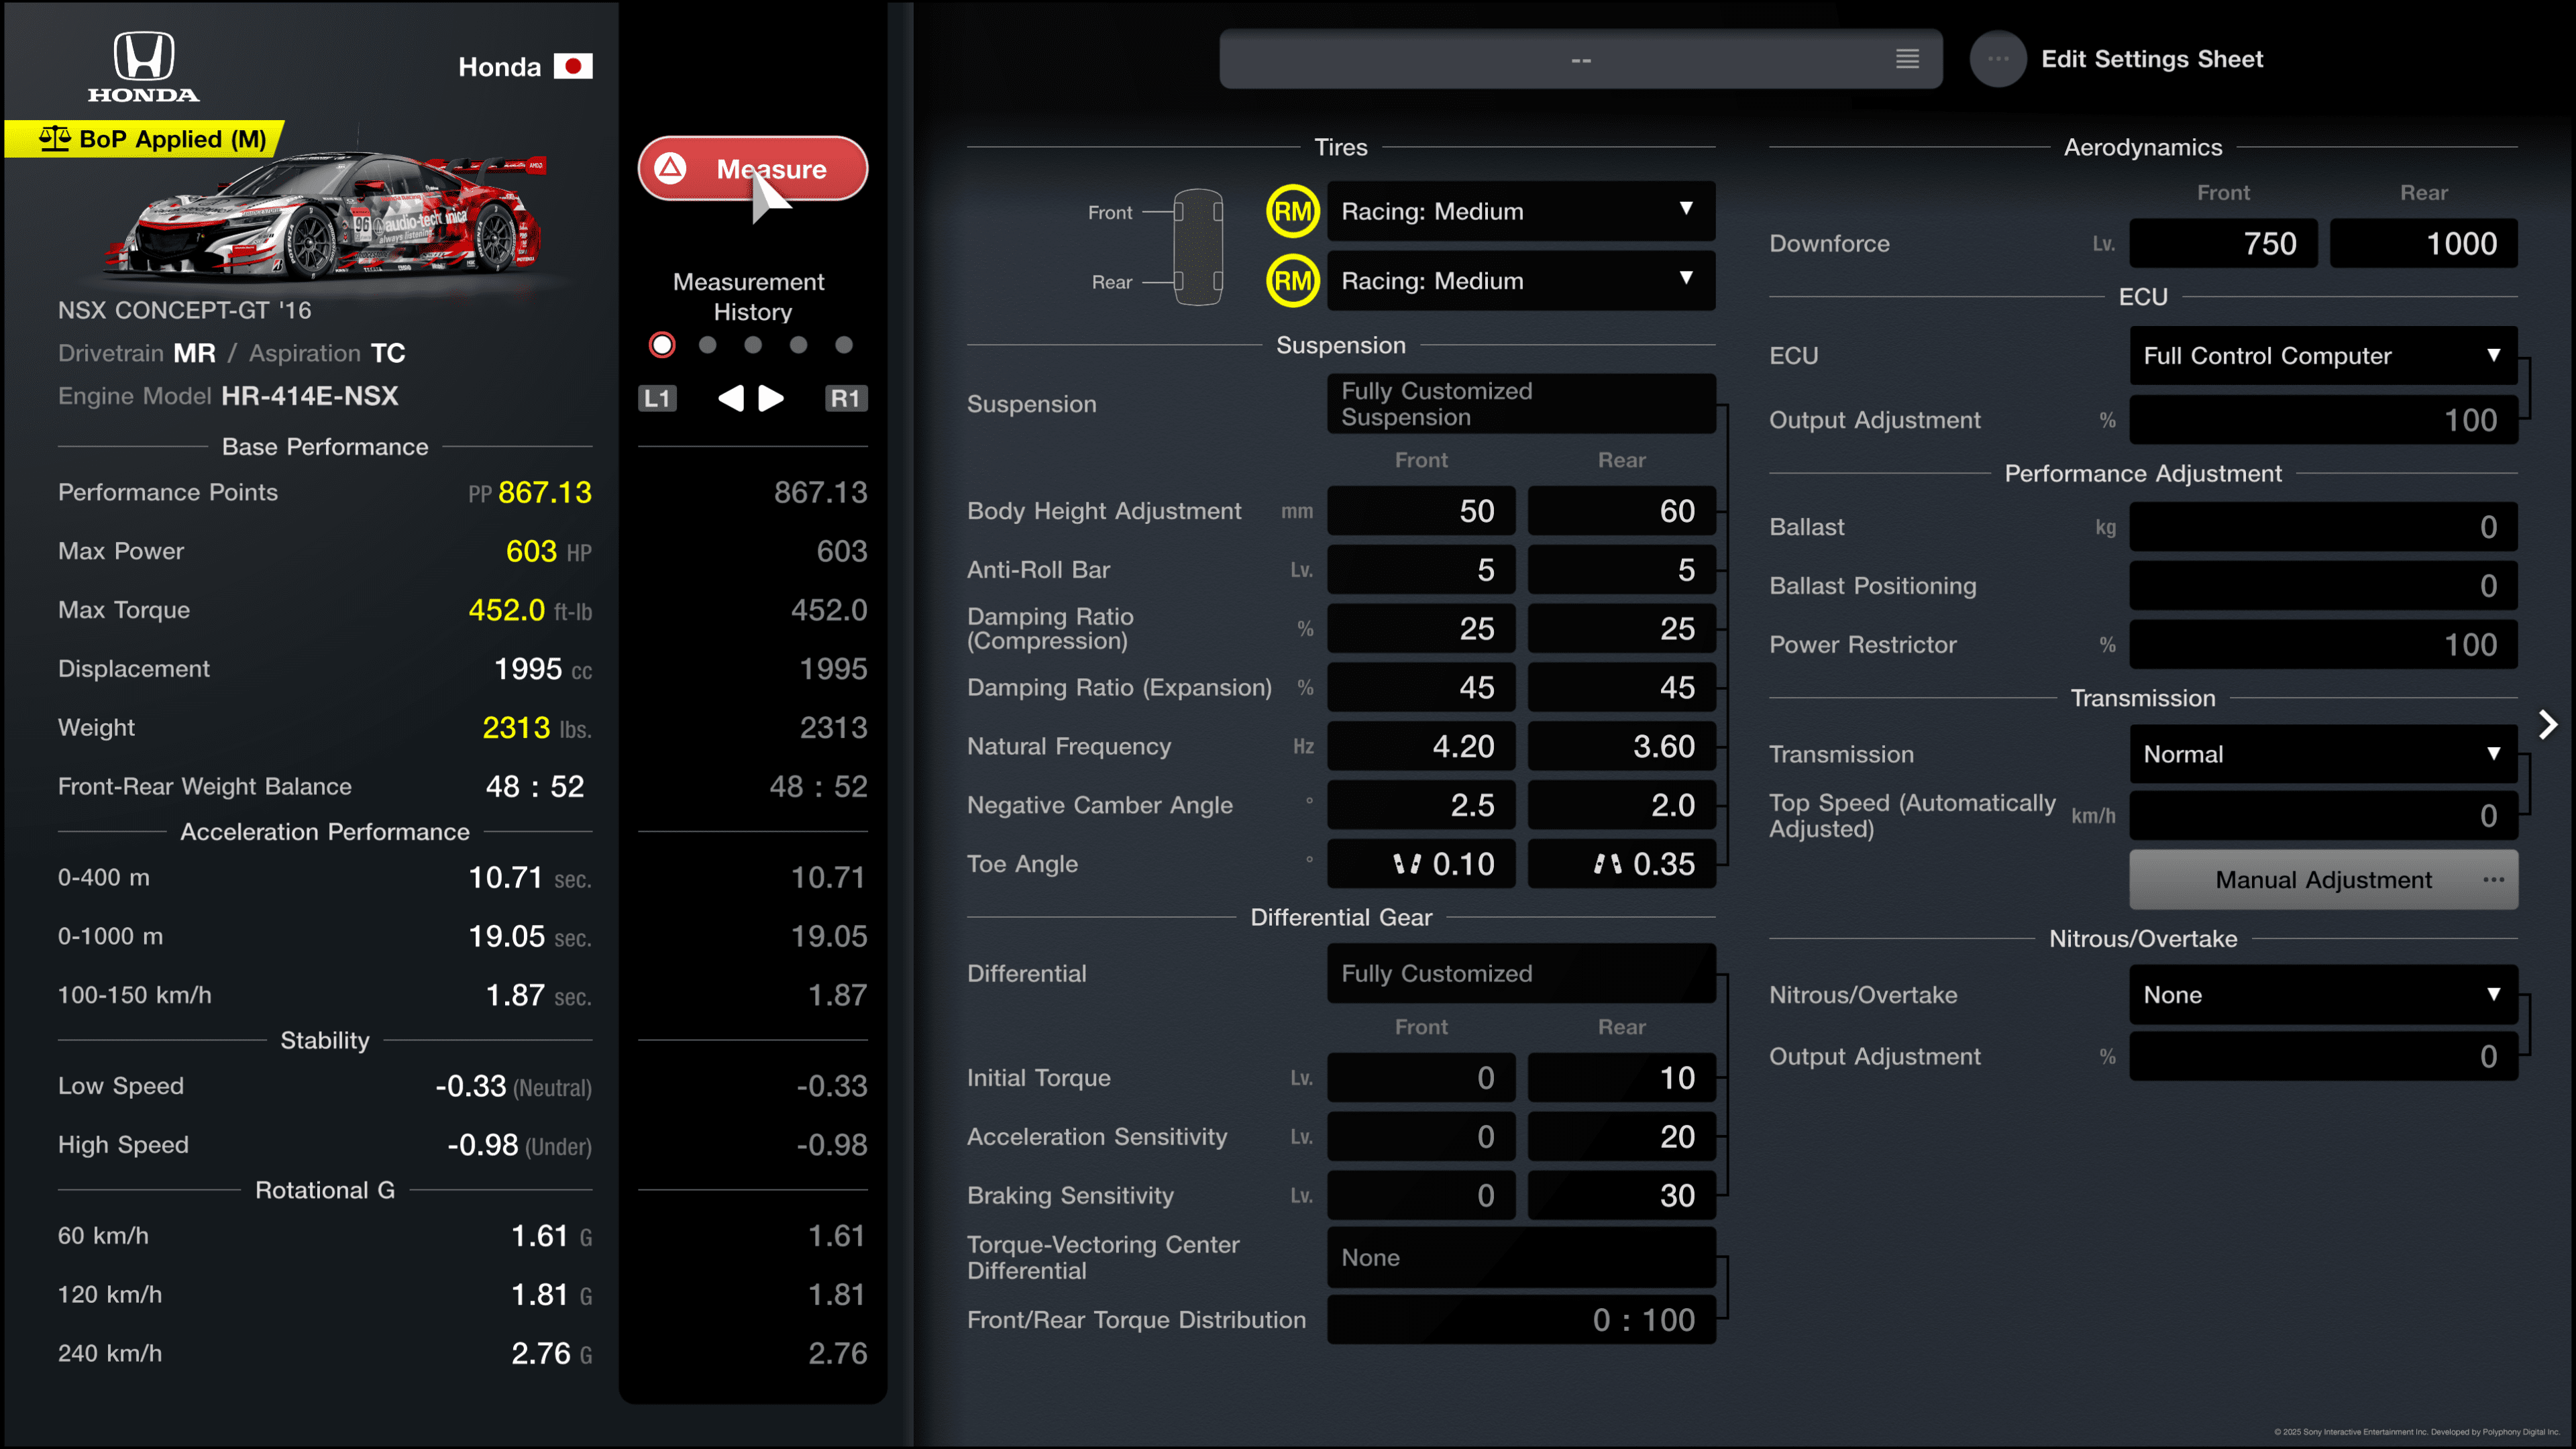
Task: Click rear Toe Angle toe-in icon field
Action: [1622, 864]
